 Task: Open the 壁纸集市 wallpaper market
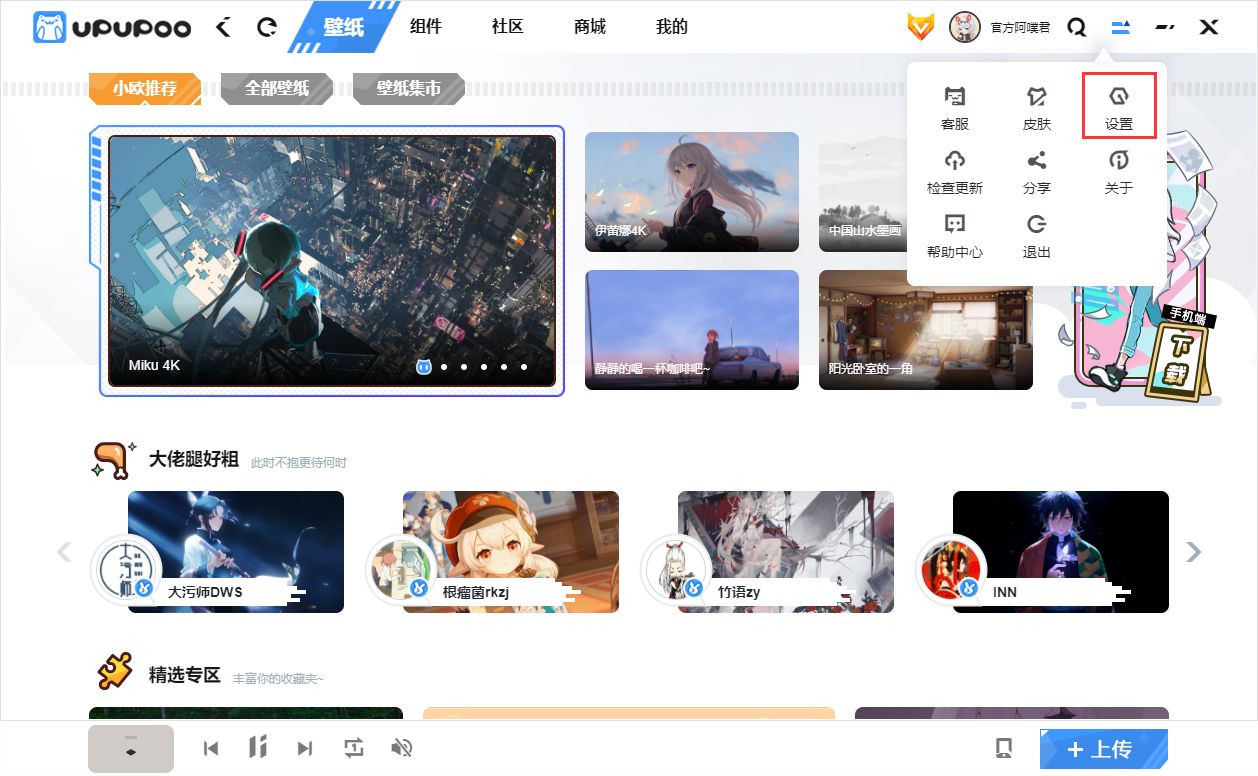(x=408, y=88)
